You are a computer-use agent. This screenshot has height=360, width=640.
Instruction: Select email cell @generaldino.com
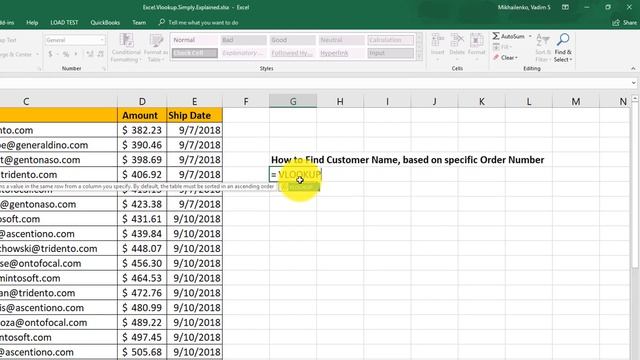[58, 145]
